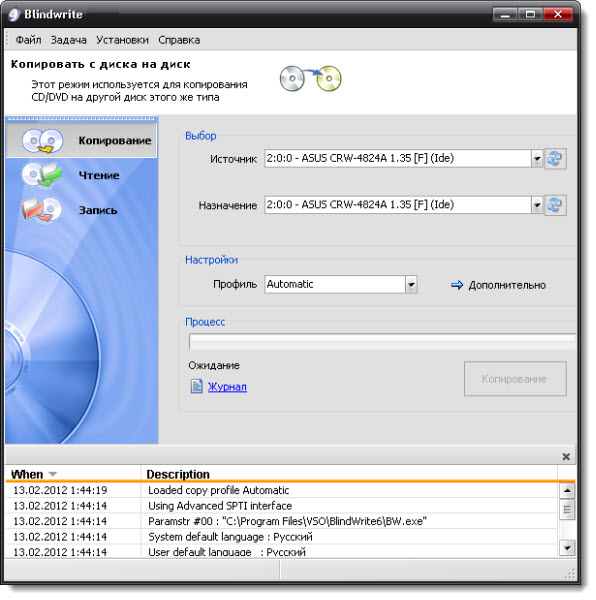This screenshot has width=596, height=600.
Task: Close the log panel with X
Action: [566, 457]
